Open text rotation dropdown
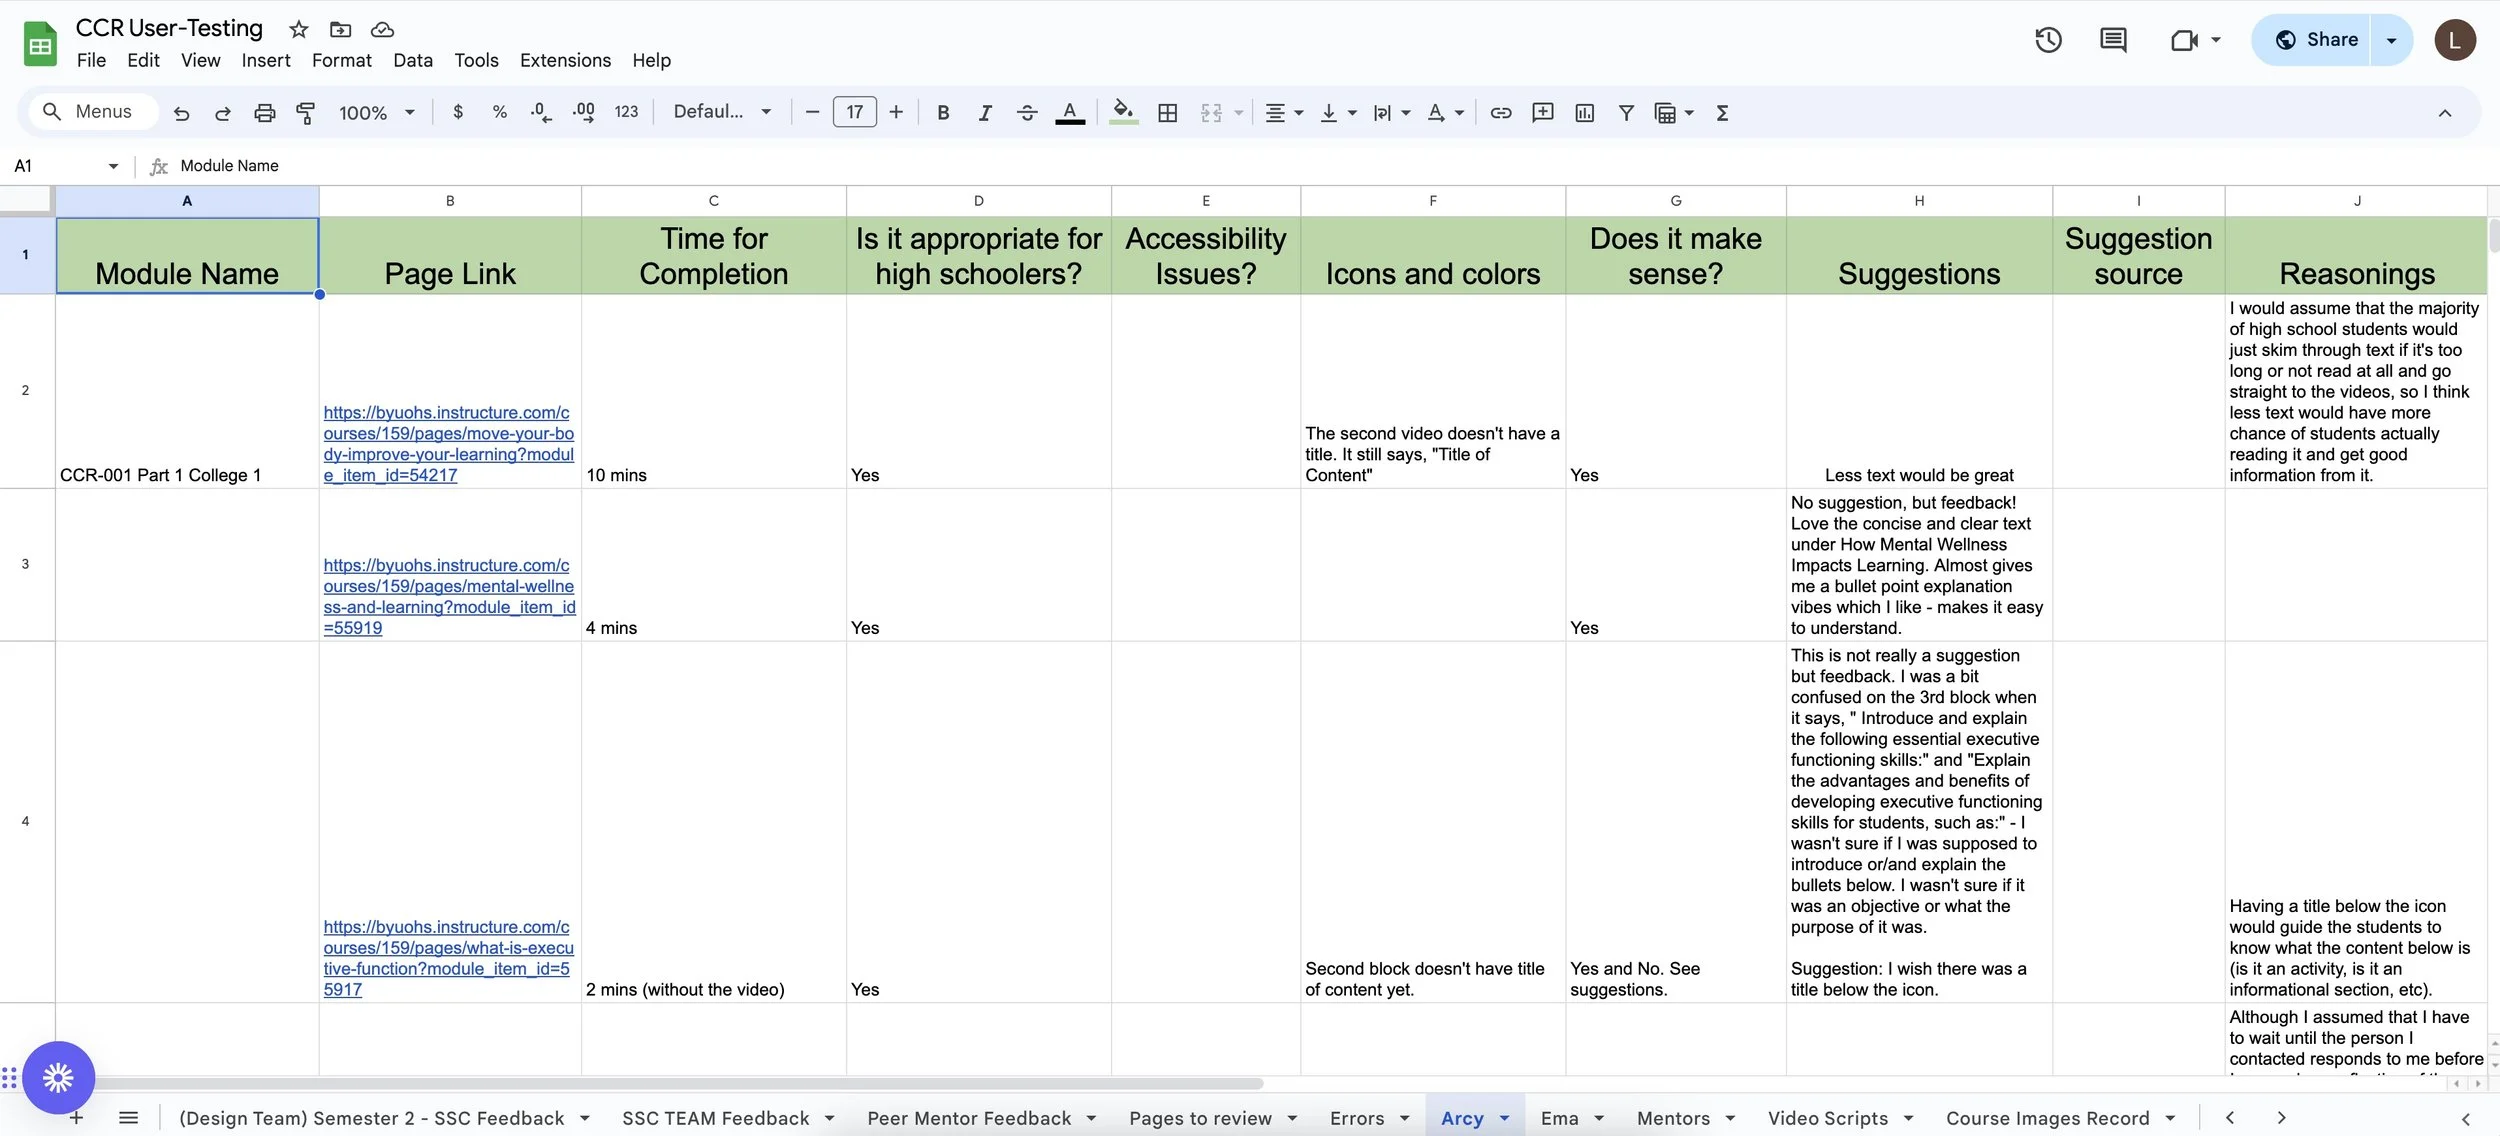This screenshot has height=1136, width=2500. pyautogui.click(x=1445, y=112)
